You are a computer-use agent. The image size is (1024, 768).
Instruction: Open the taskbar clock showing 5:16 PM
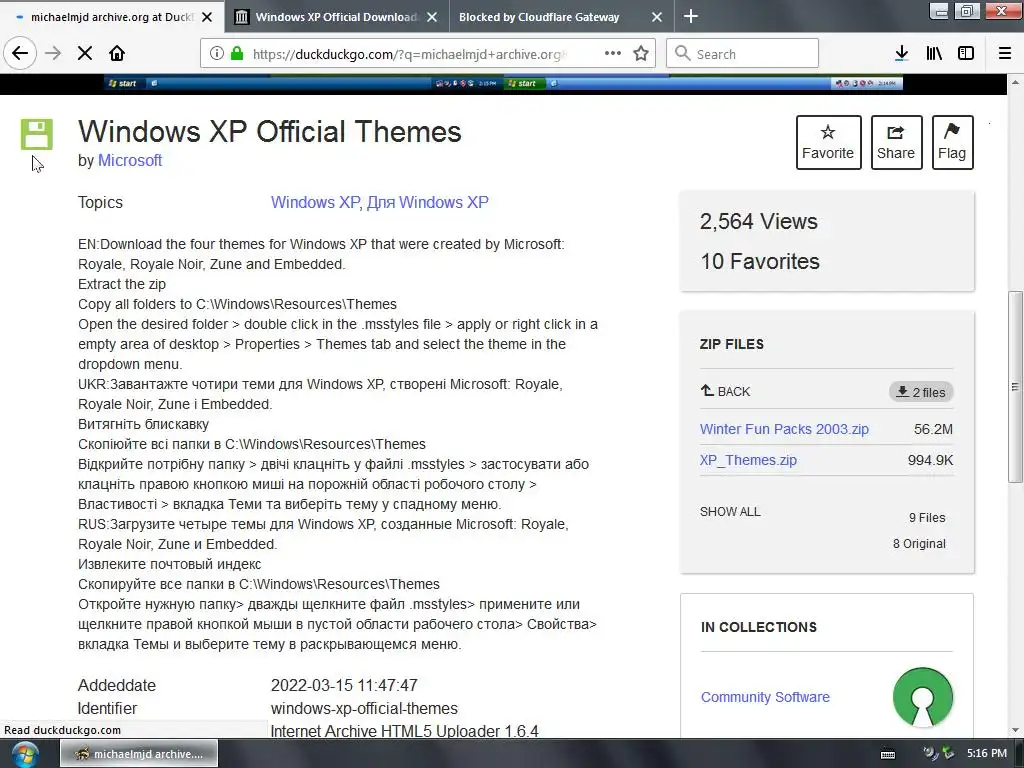(987, 753)
